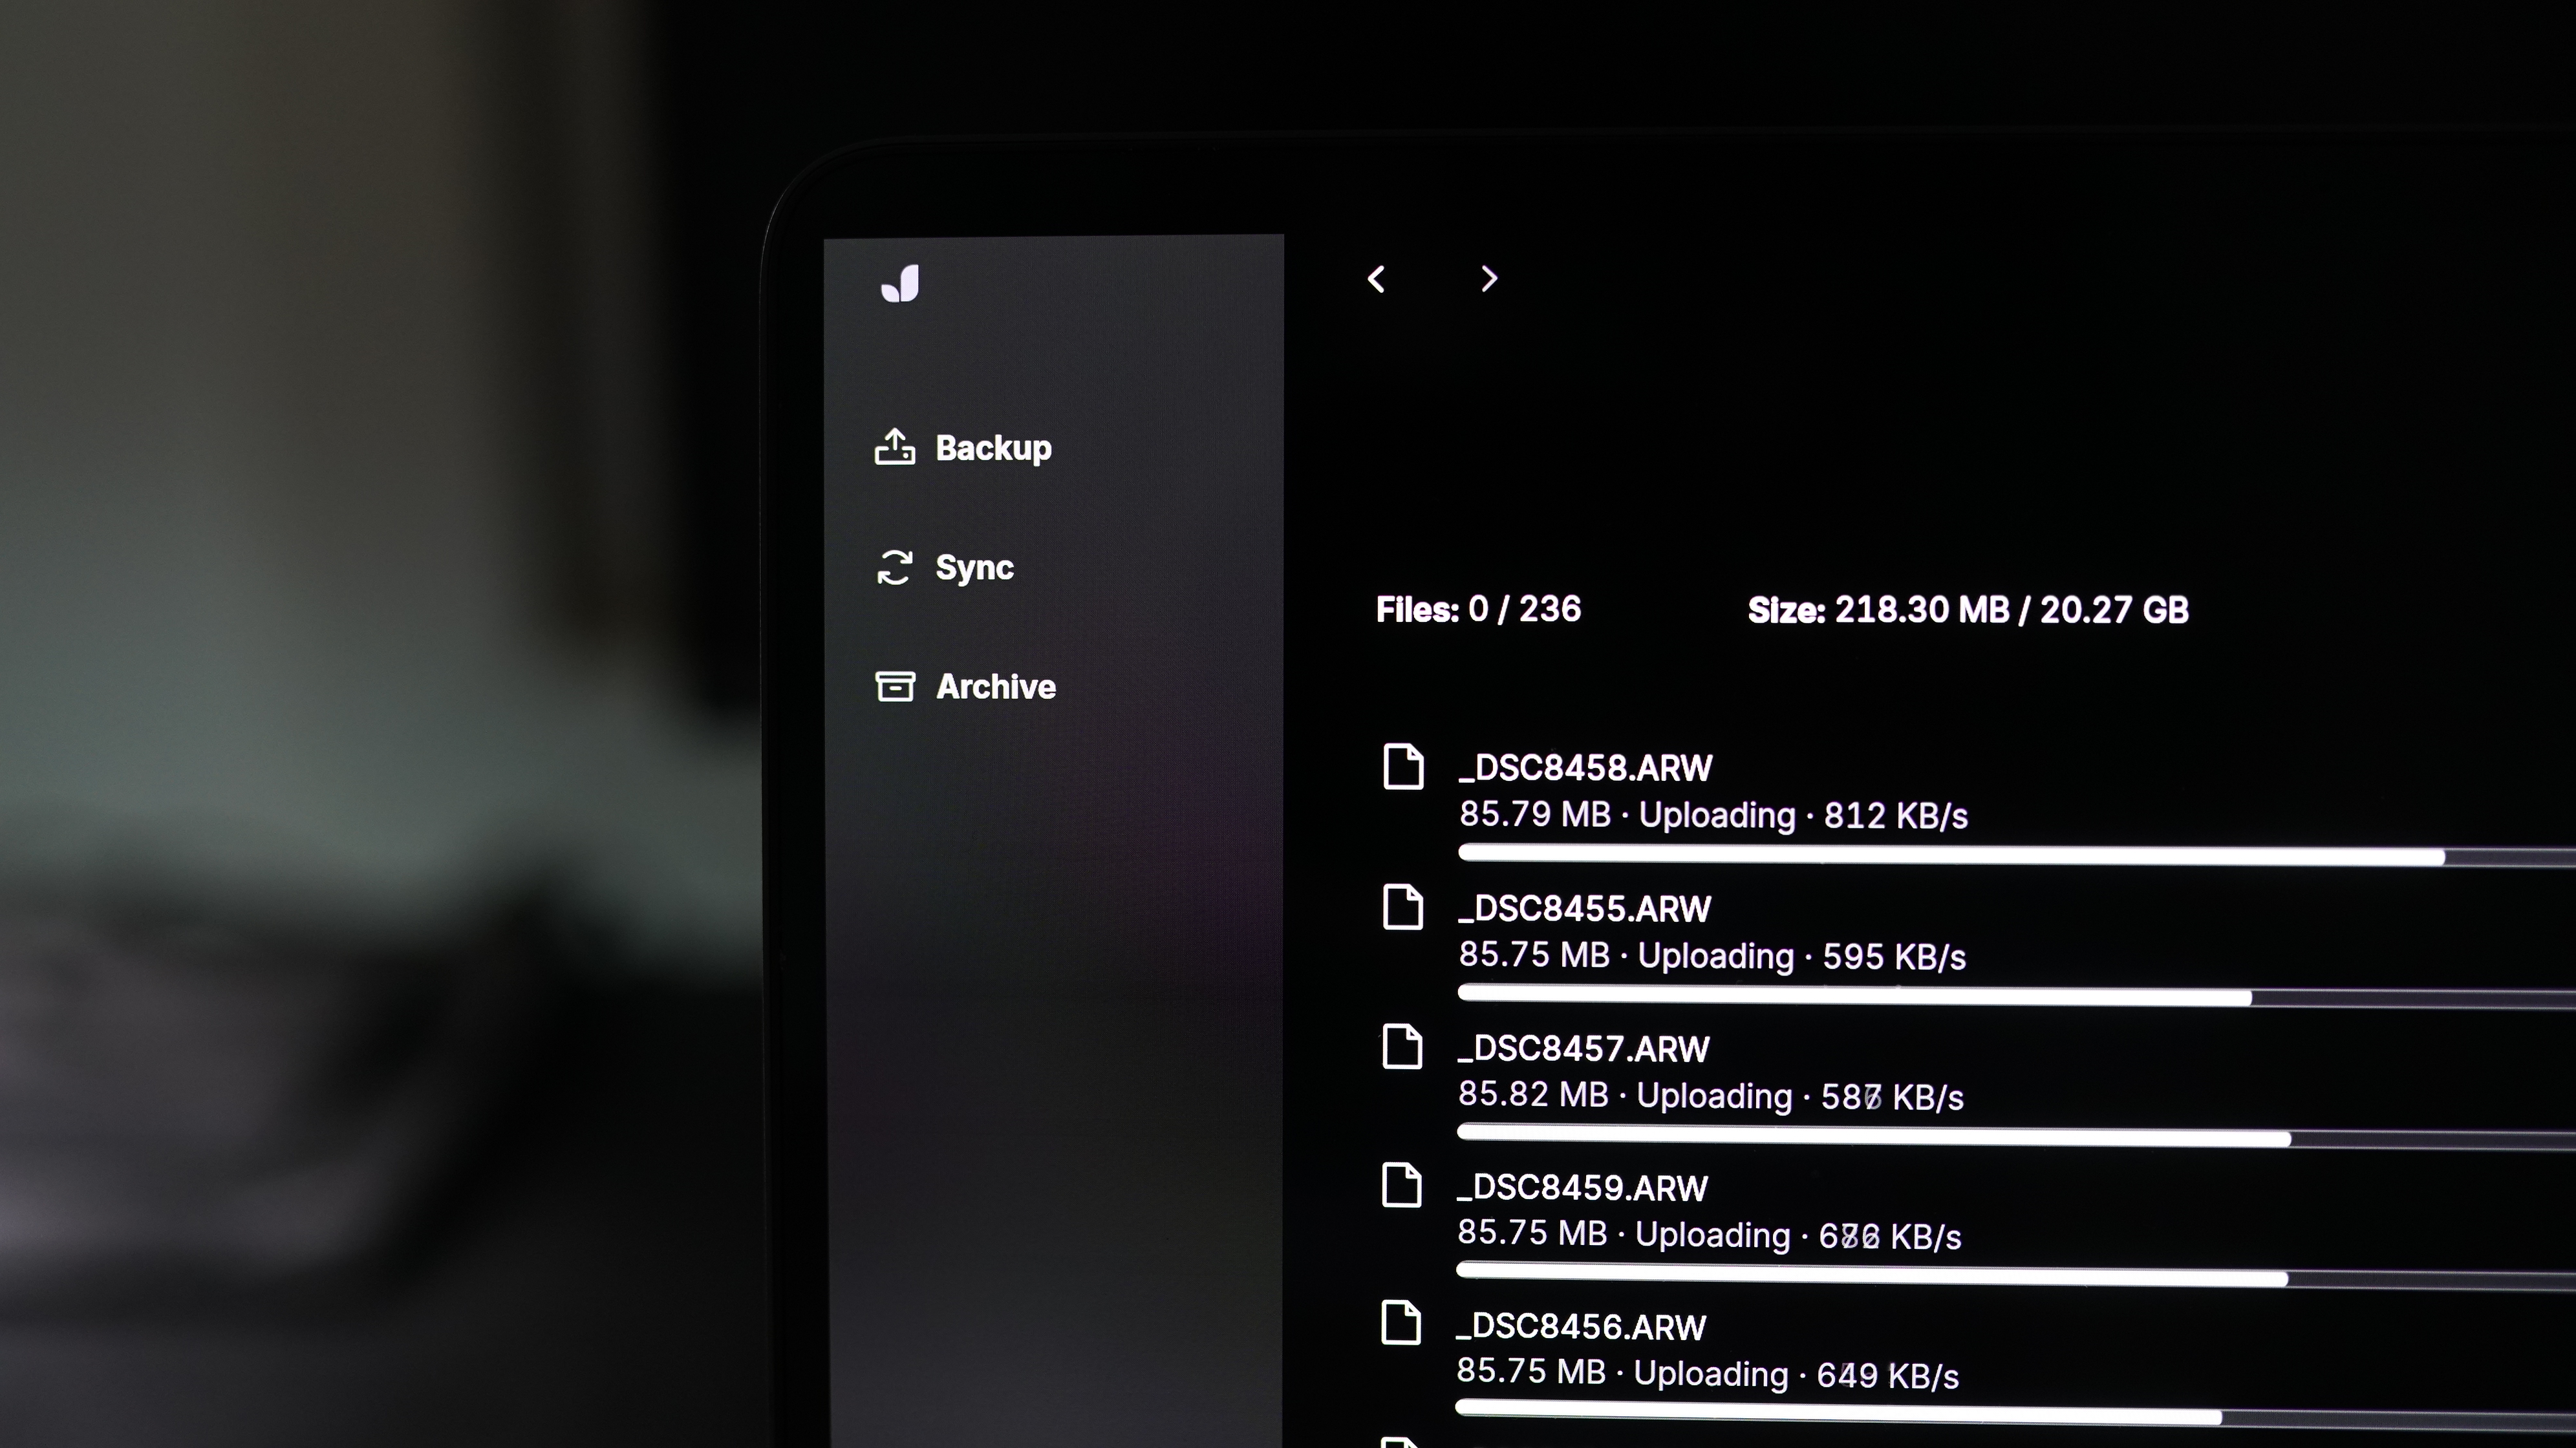Go forward with the right chevron
The width and height of the screenshot is (2576, 1448).
pos(1489,279)
